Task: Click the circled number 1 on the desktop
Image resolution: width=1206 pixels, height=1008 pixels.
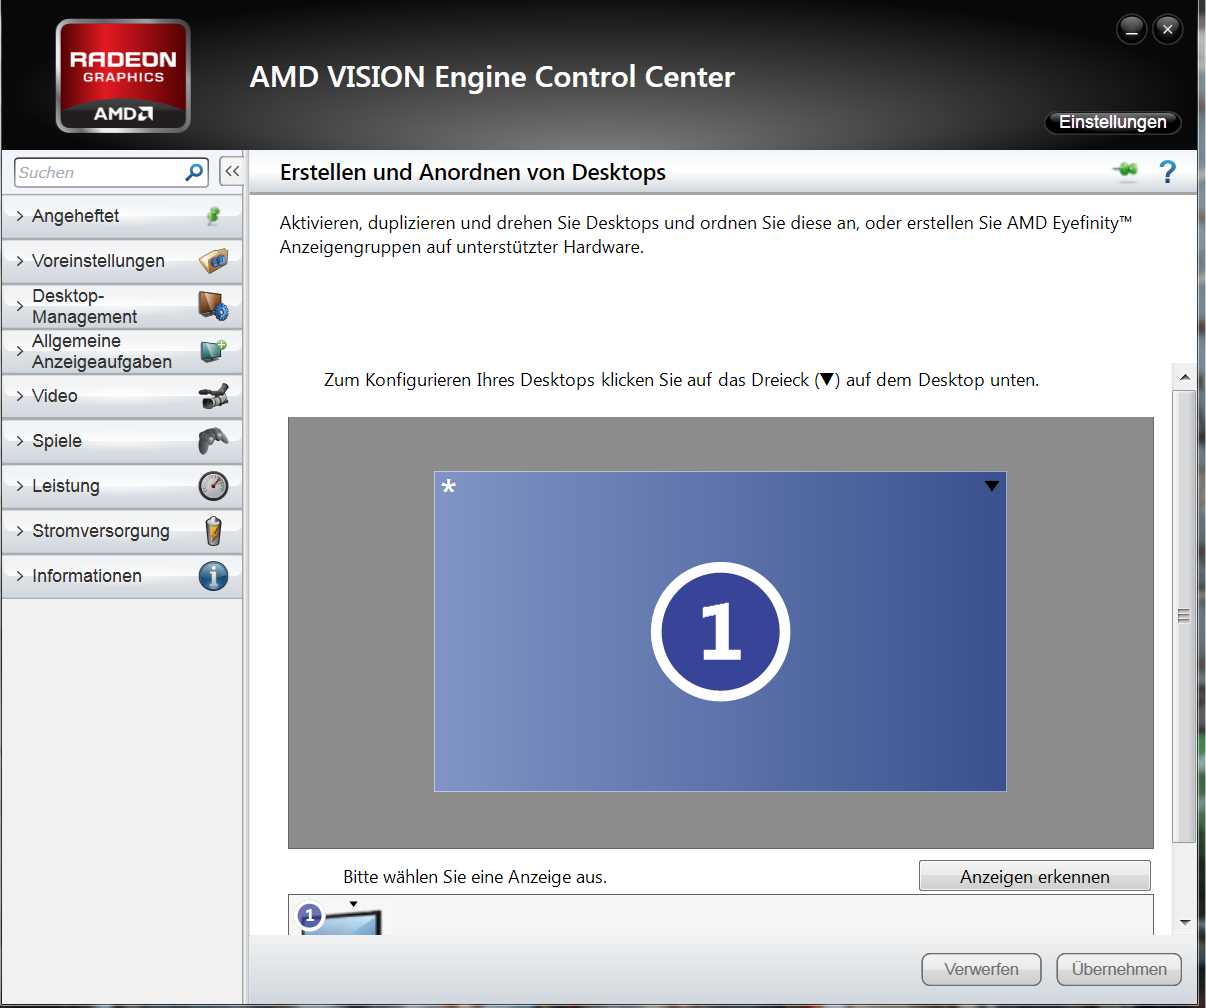Action: (720, 632)
